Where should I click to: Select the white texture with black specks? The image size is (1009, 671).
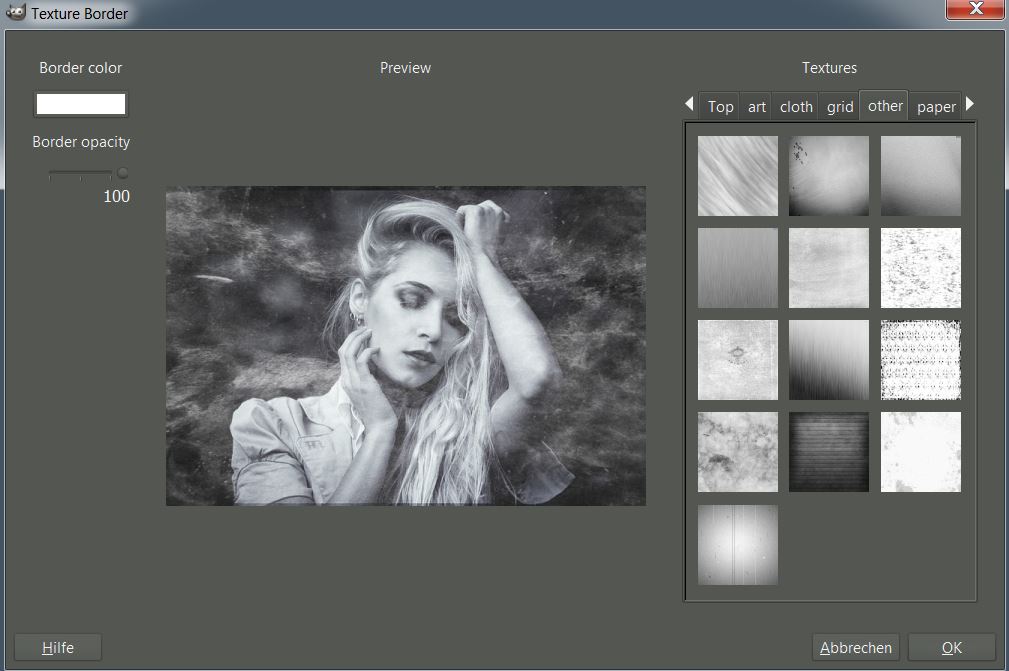point(921,268)
